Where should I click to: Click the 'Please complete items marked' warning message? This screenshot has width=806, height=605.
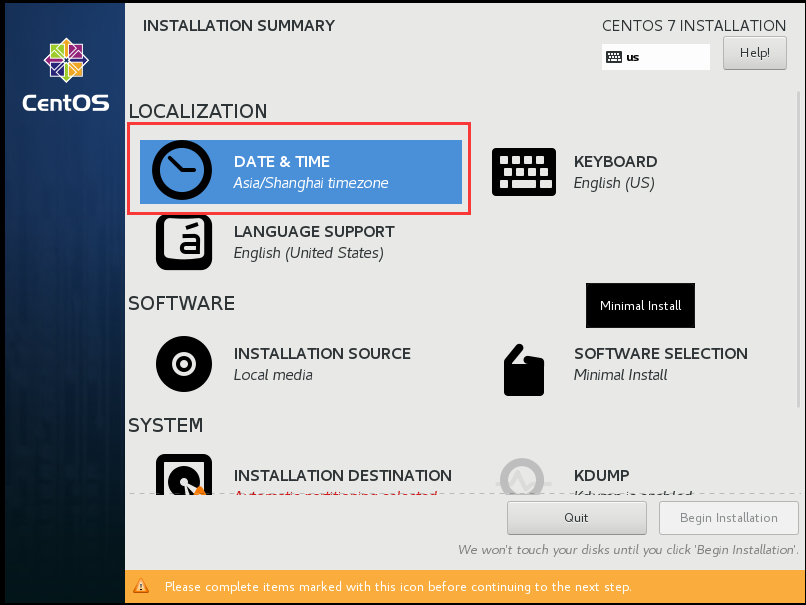pos(398,586)
